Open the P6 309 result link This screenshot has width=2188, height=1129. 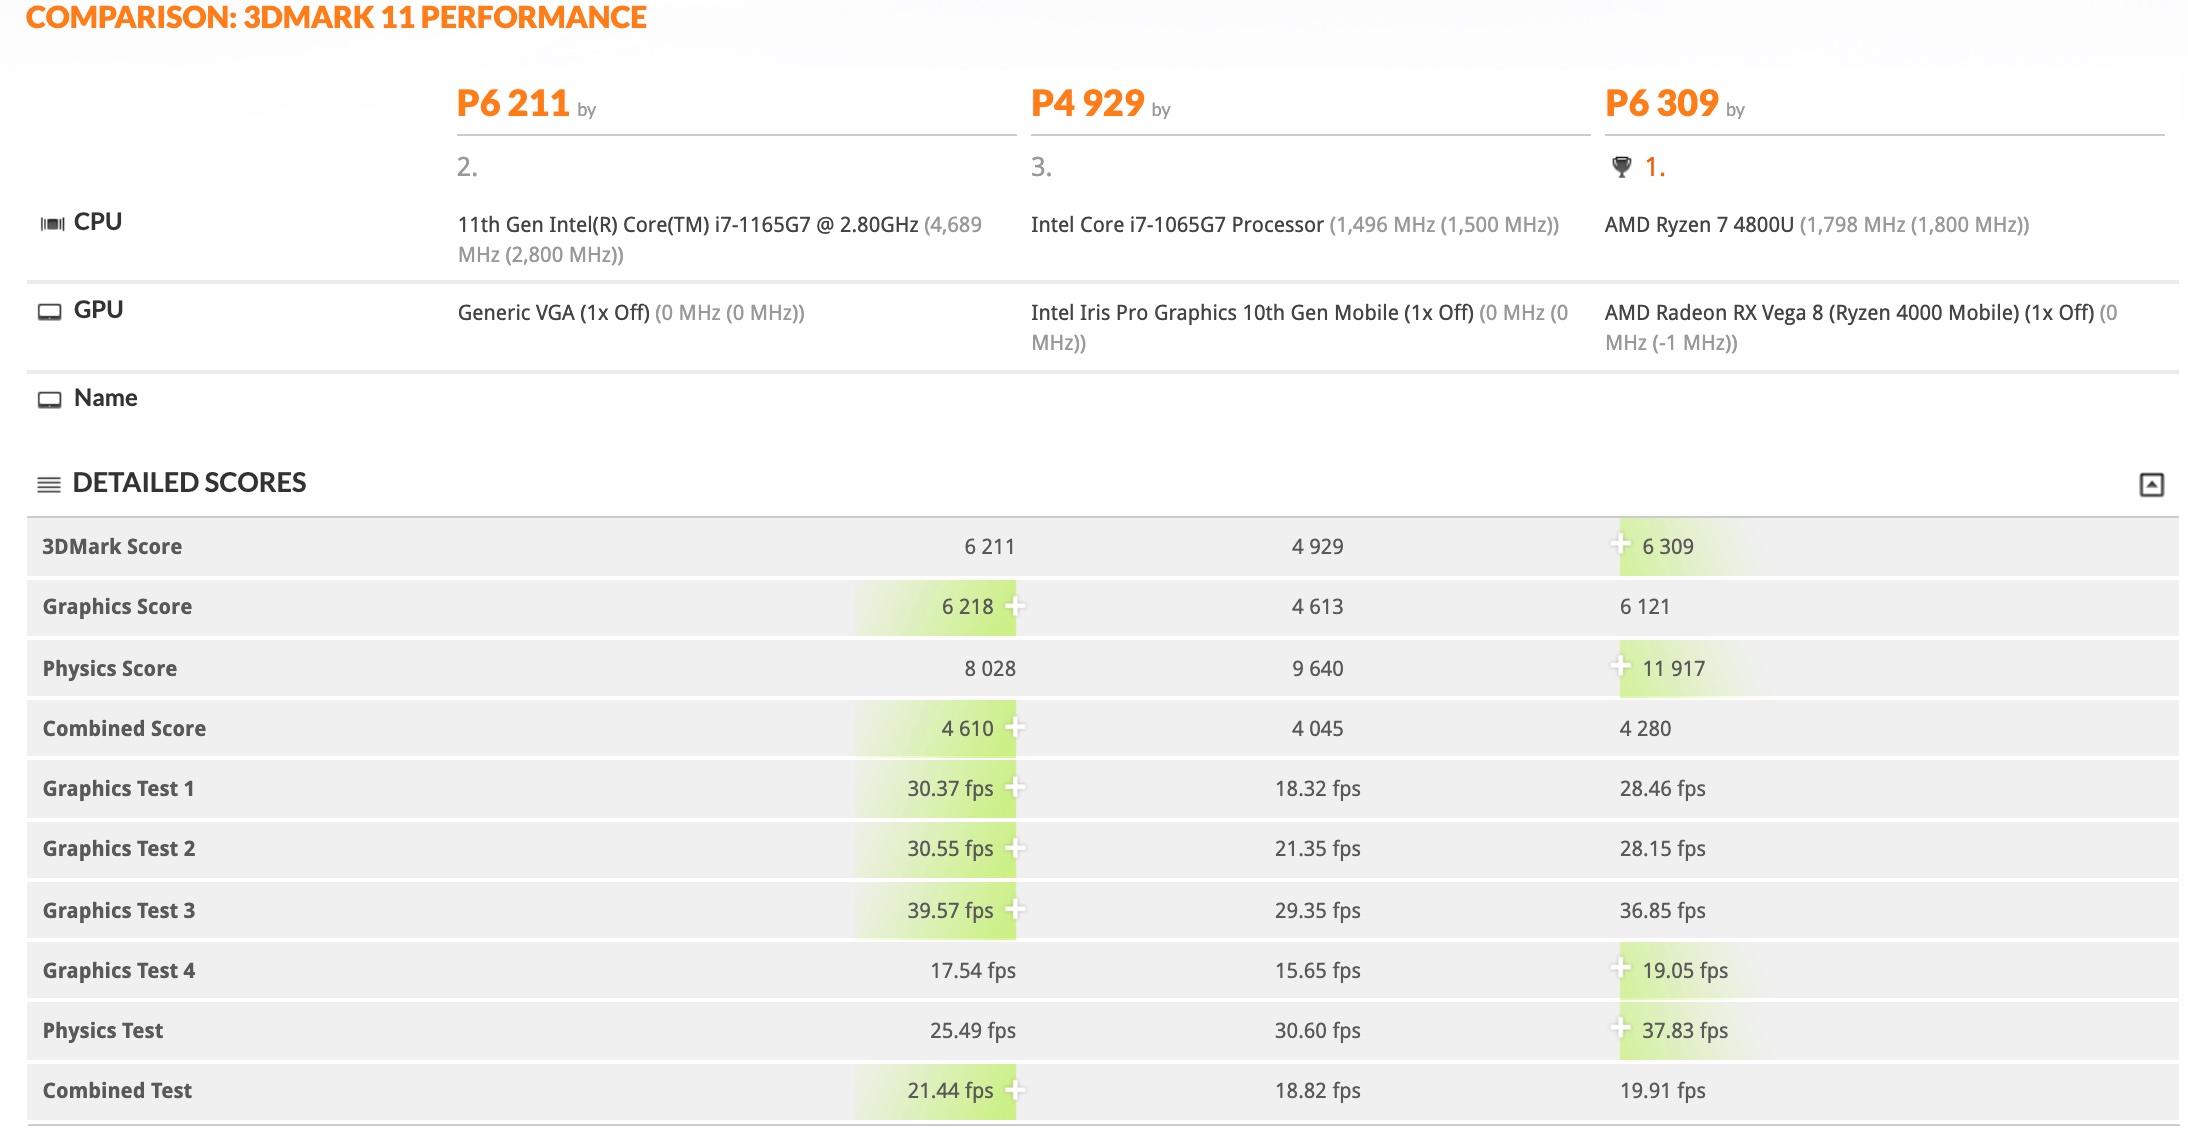(1661, 104)
